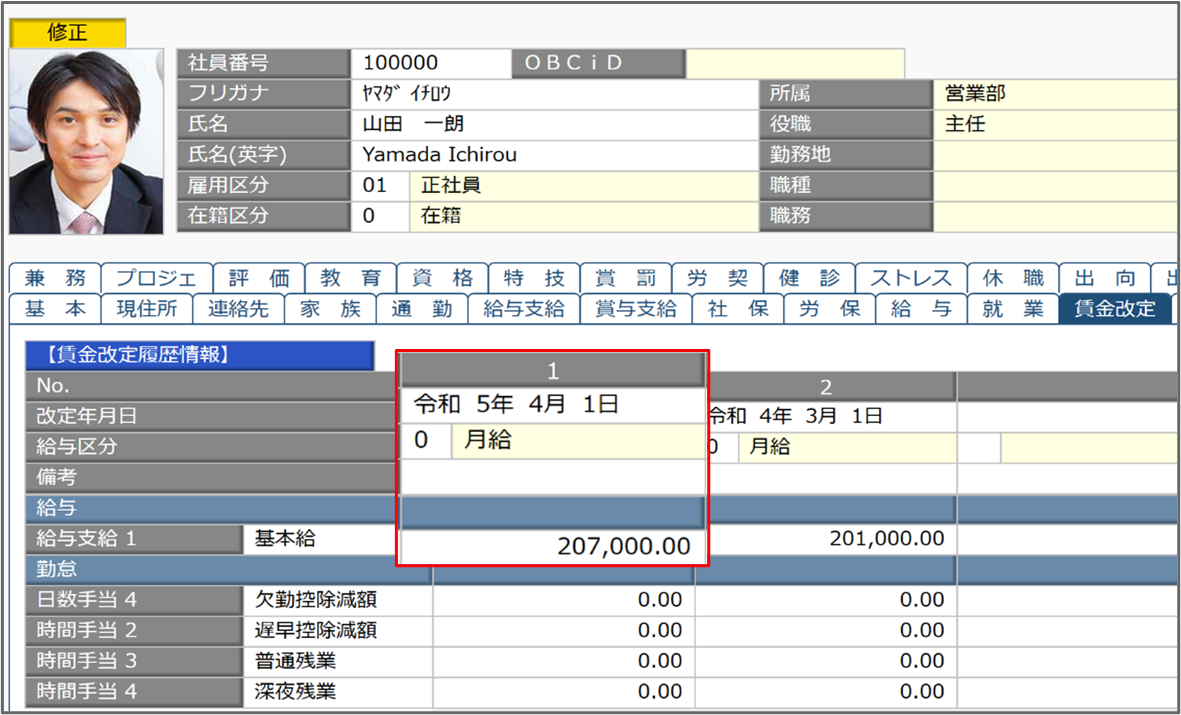
Task: Open the 健診 tab
Action: (810, 278)
